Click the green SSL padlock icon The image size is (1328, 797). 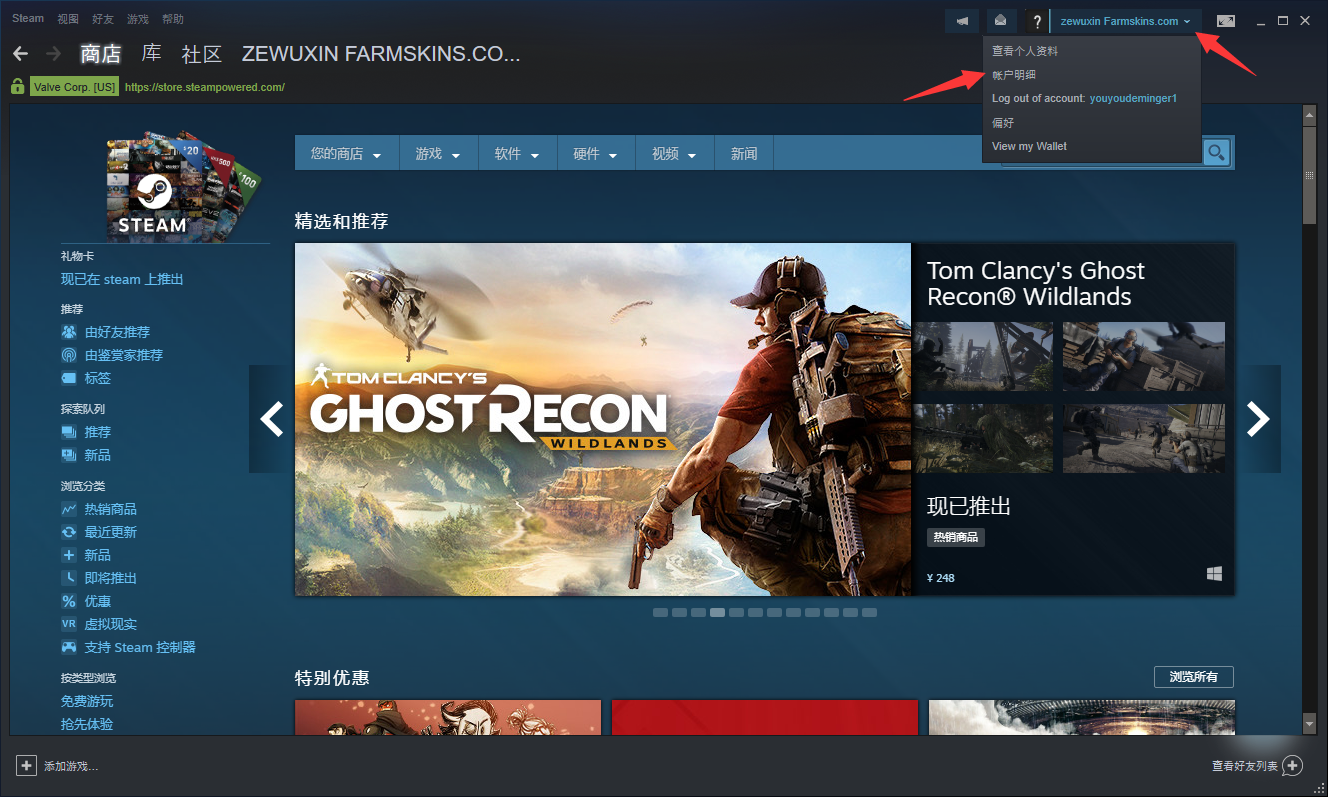[x=17, y=87]
